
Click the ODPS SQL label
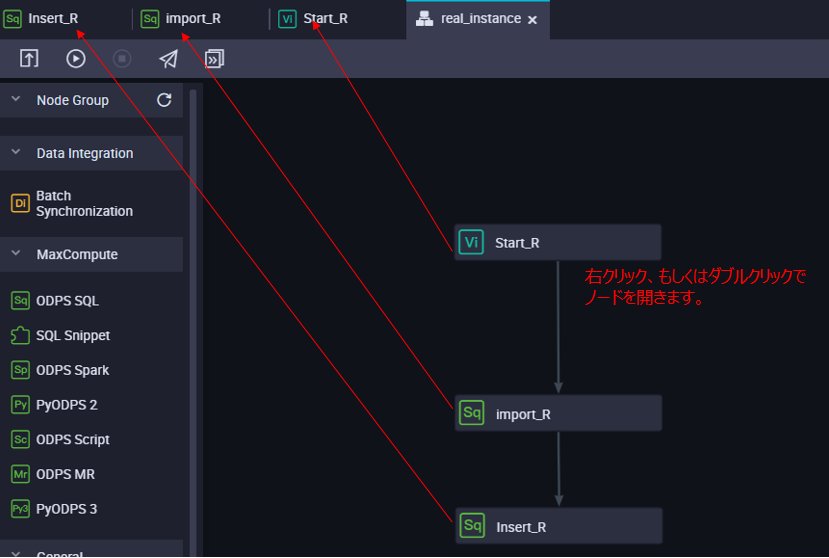(x=67, y=300)
